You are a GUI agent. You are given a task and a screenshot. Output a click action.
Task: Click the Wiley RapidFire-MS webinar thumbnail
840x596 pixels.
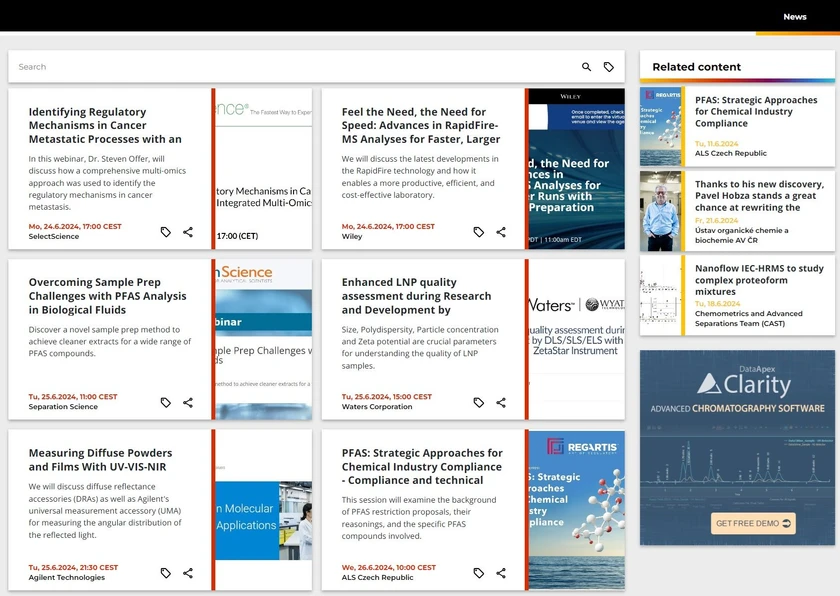[x=576, y=169]
